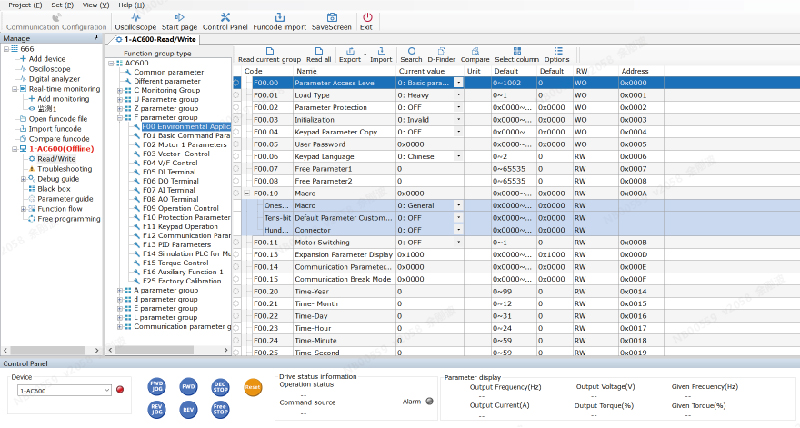This screenshot has width=800, height=428.
Task: Select radio button for F00.01 Load Type row
Action: [x=237, y=95]
